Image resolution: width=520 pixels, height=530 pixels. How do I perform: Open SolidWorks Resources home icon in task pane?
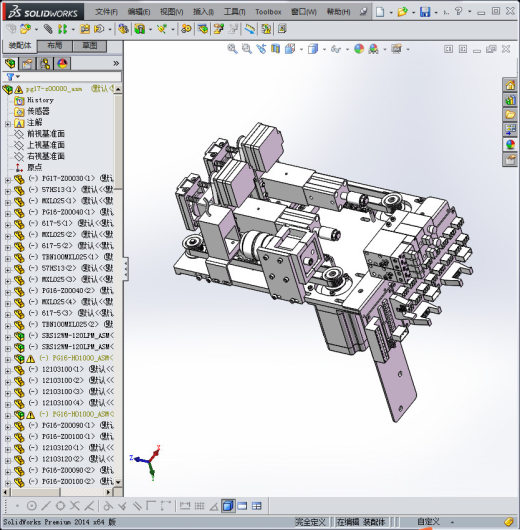[x=510, y=85]
